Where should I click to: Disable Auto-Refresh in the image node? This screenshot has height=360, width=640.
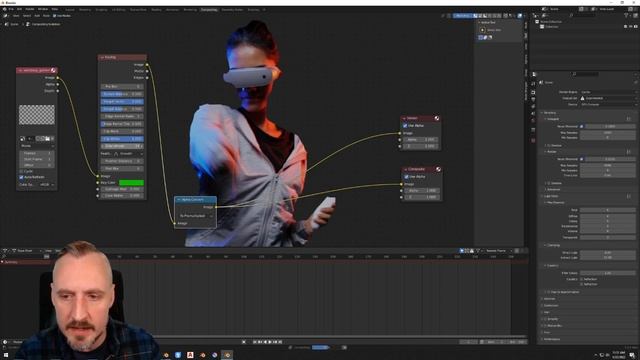click(21, 177)
